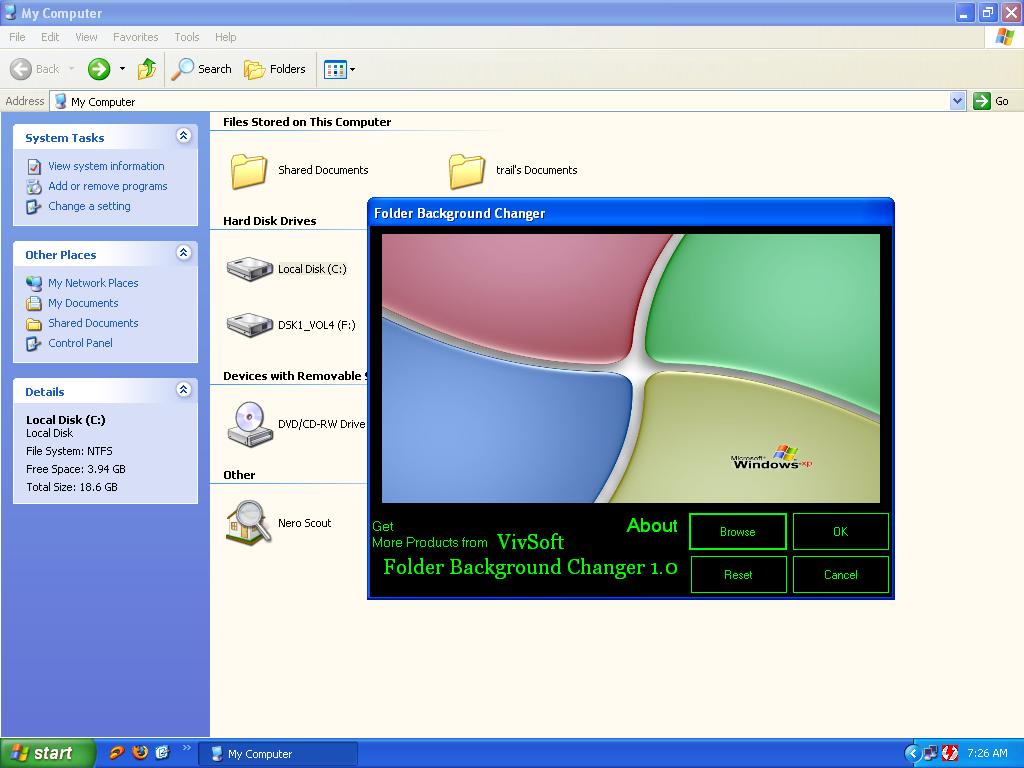Select the Local Disk (C:) drive icon
This screenshot has height=768, width=1024.
249,268
